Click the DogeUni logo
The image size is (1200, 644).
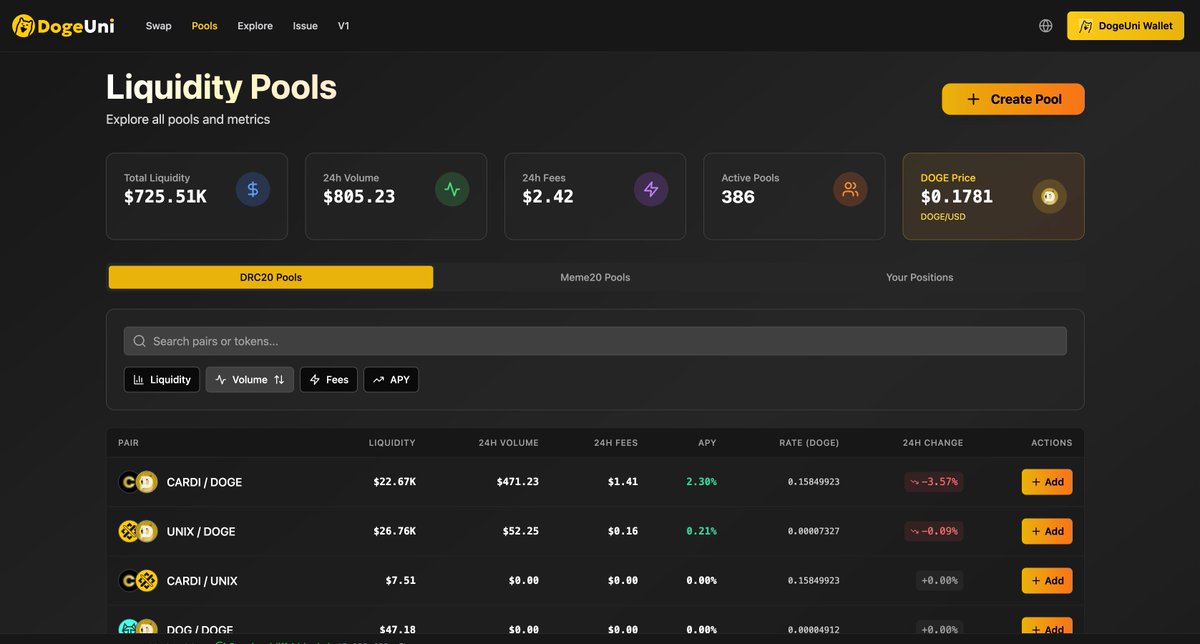[63, 26]
